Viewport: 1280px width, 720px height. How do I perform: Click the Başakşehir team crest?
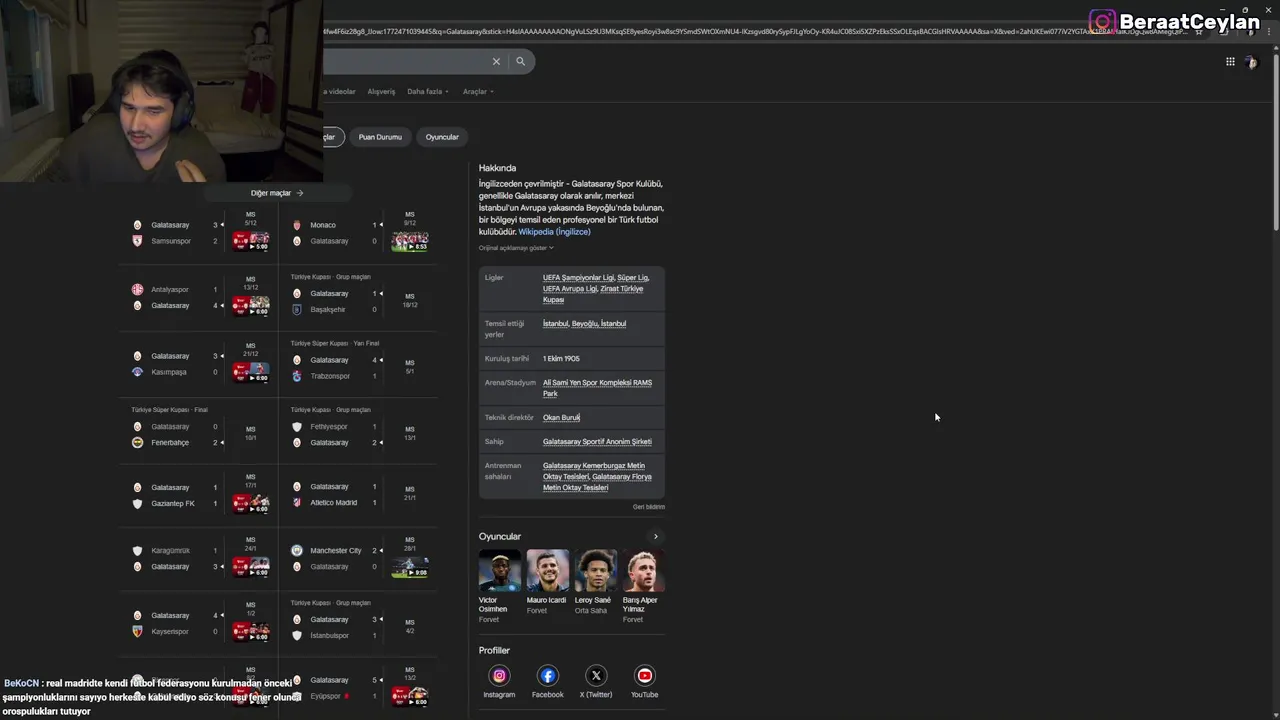coord(297,309)
